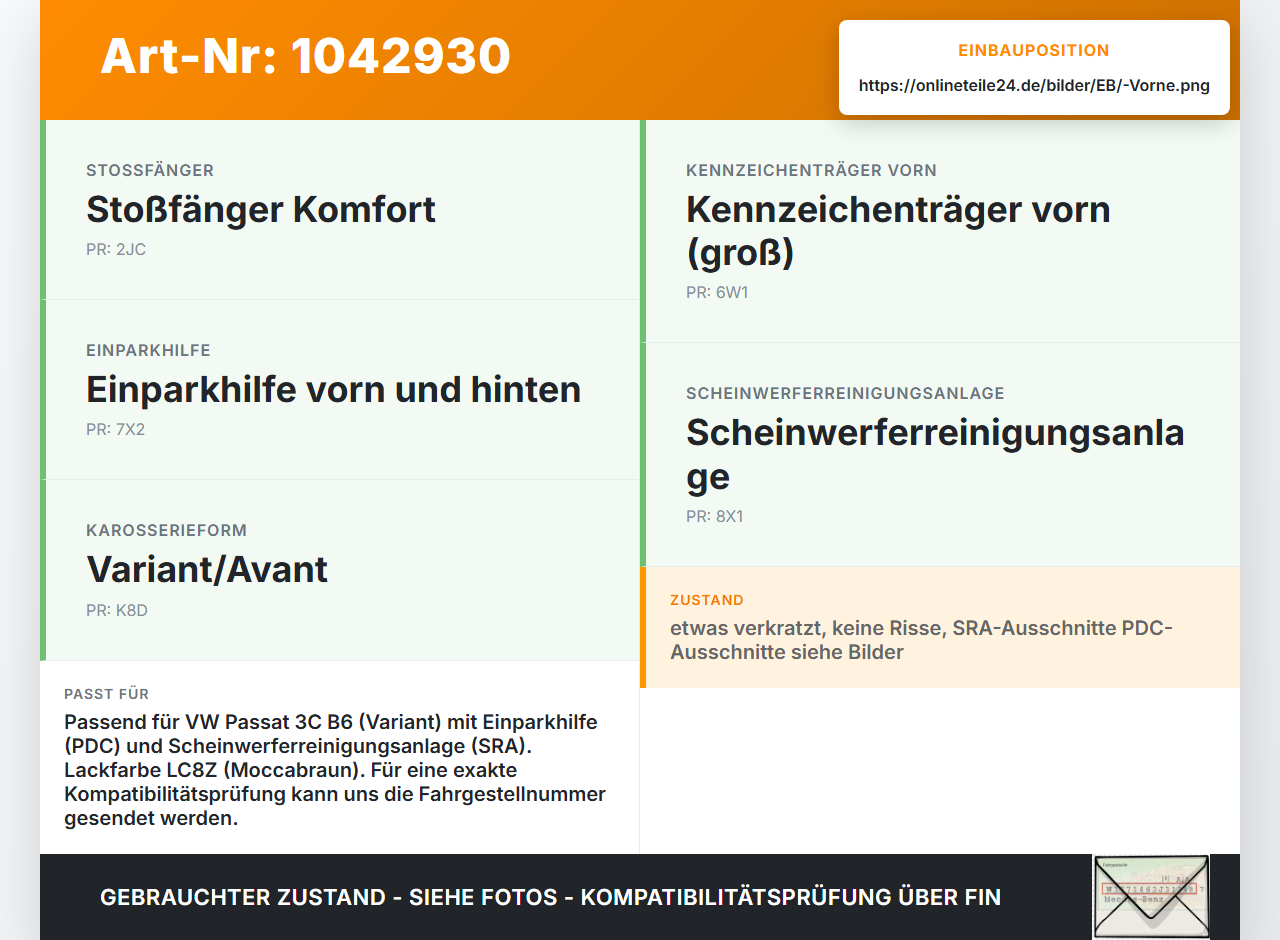Viewport: 1280px width, 940px height.
Task: Click the Variant/Avant body type value
Action: tap(207, 569)
